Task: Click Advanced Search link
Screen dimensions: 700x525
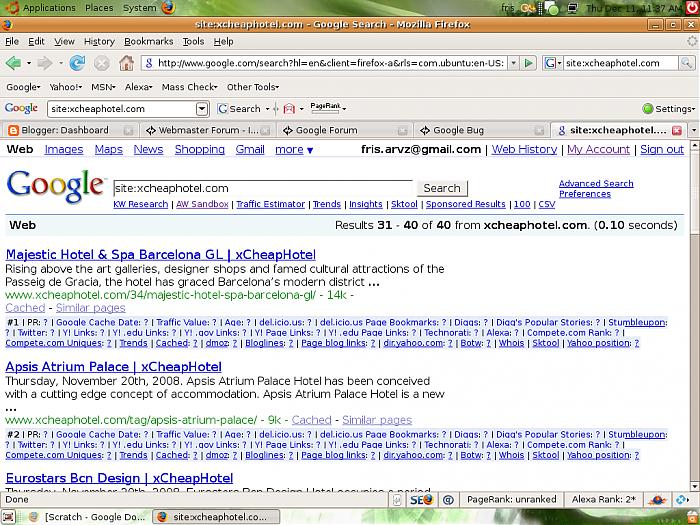Action: [596, 183]
